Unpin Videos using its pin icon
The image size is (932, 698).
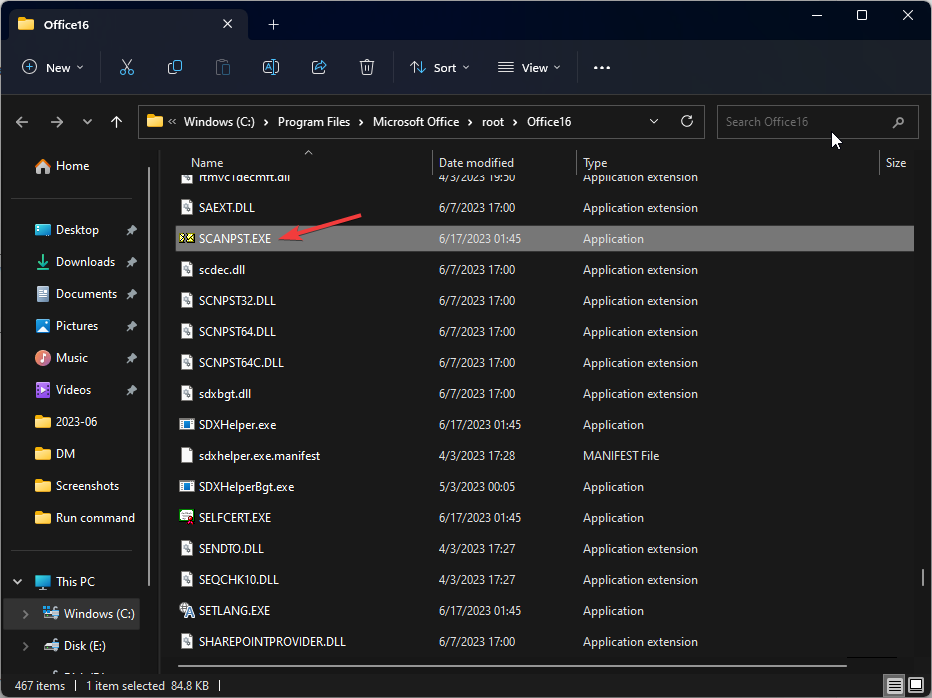point(132,390)
